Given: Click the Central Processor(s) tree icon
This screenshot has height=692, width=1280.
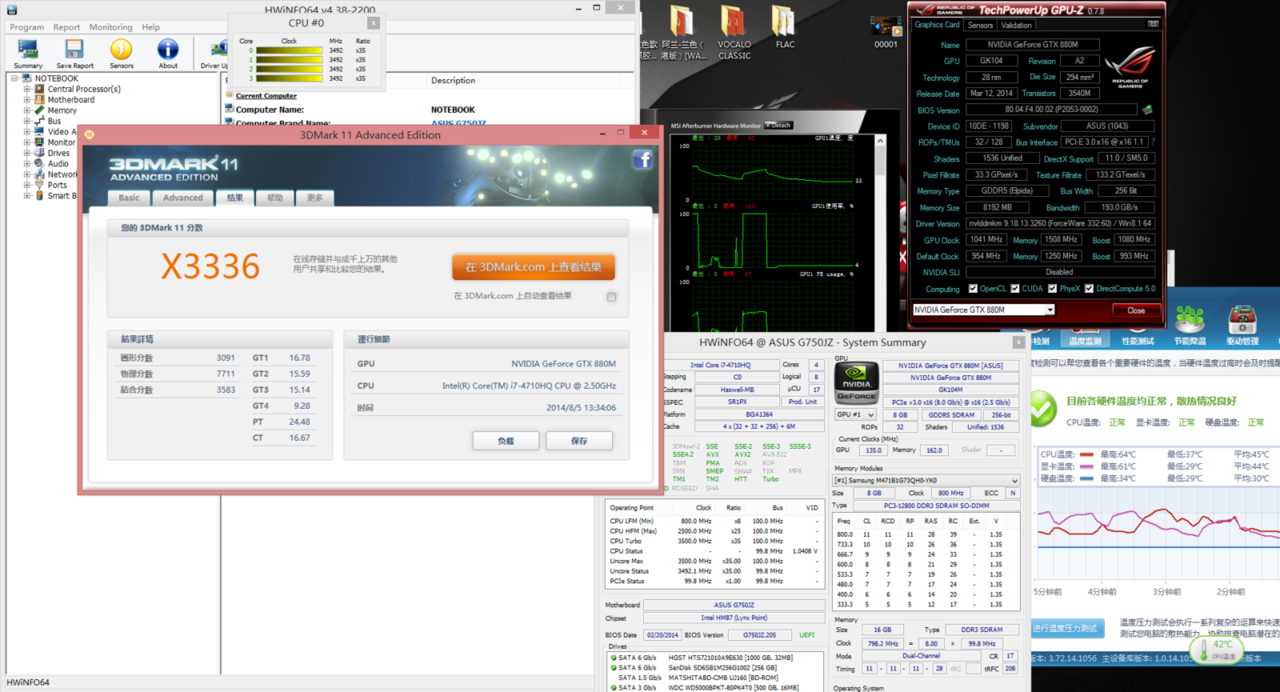Looking at the screenshot, I should click(x=41, y=89).
